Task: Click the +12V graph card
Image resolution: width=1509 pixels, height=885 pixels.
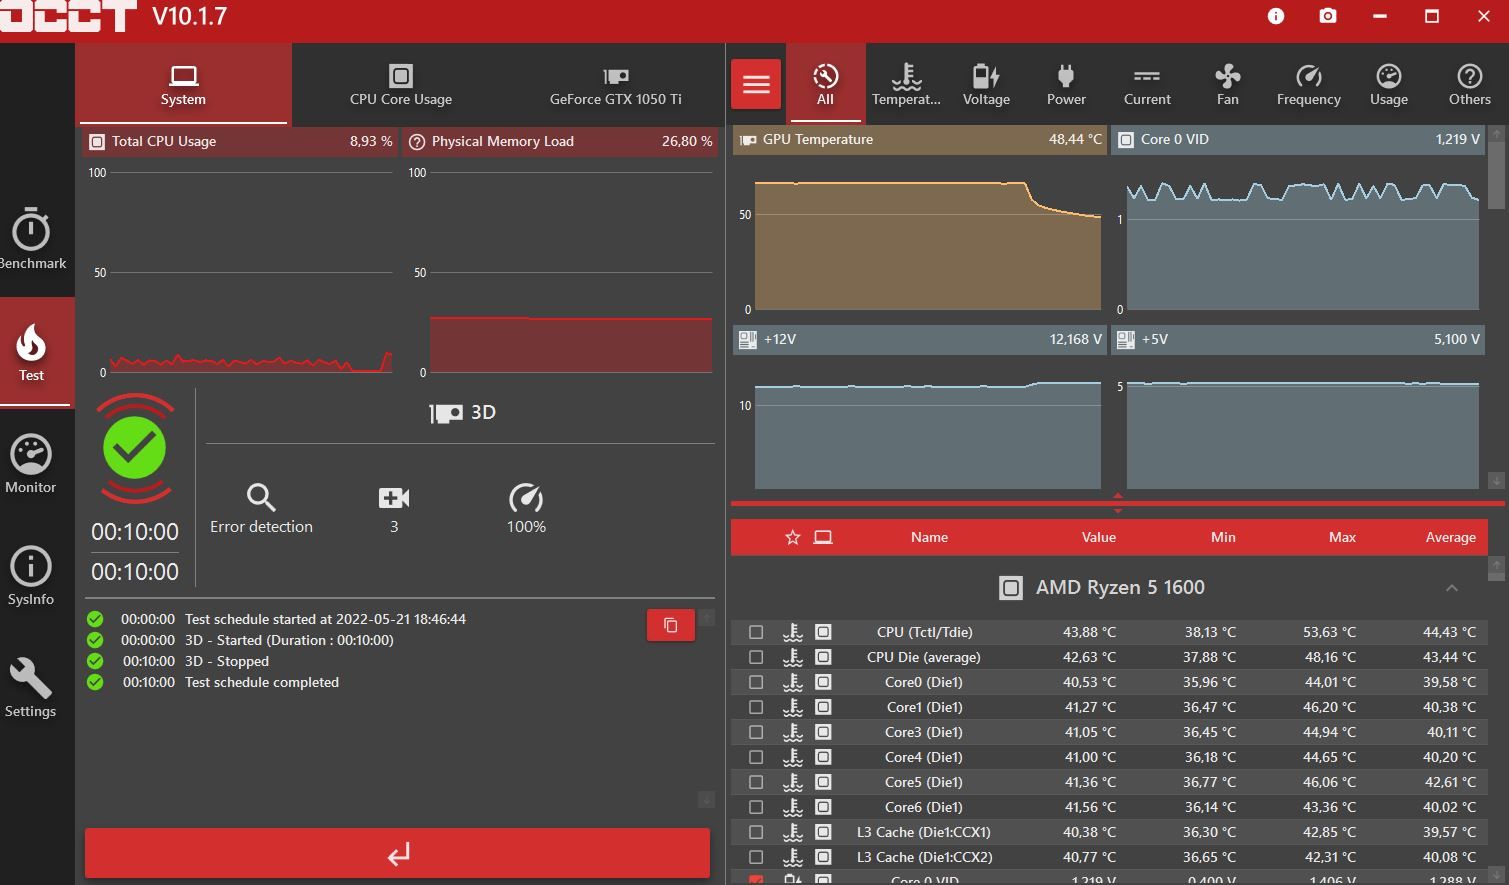Action: (x=919, y=409)
